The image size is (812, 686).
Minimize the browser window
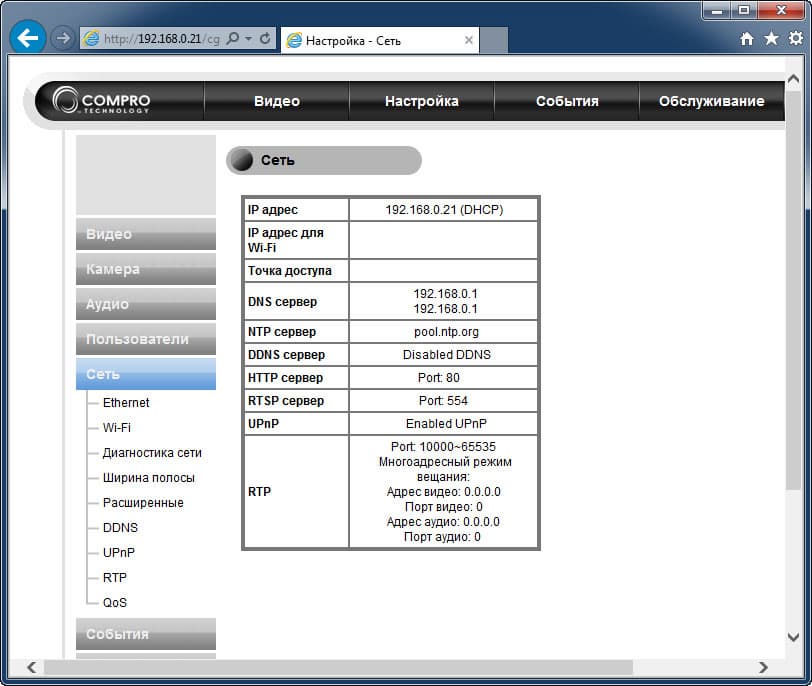[717, 10]
